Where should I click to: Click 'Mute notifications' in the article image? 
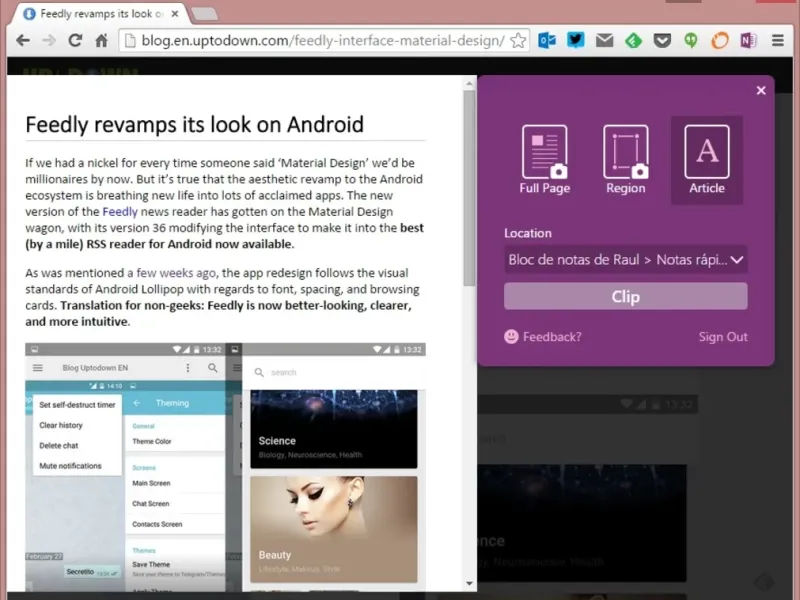[70, 466]
